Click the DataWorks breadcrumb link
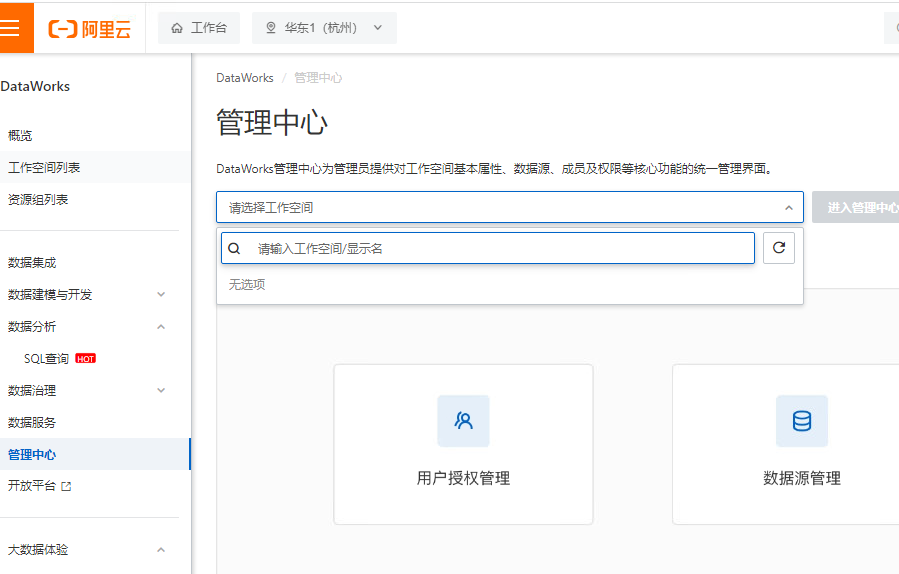Screen dimensions: 899x574 245,78
